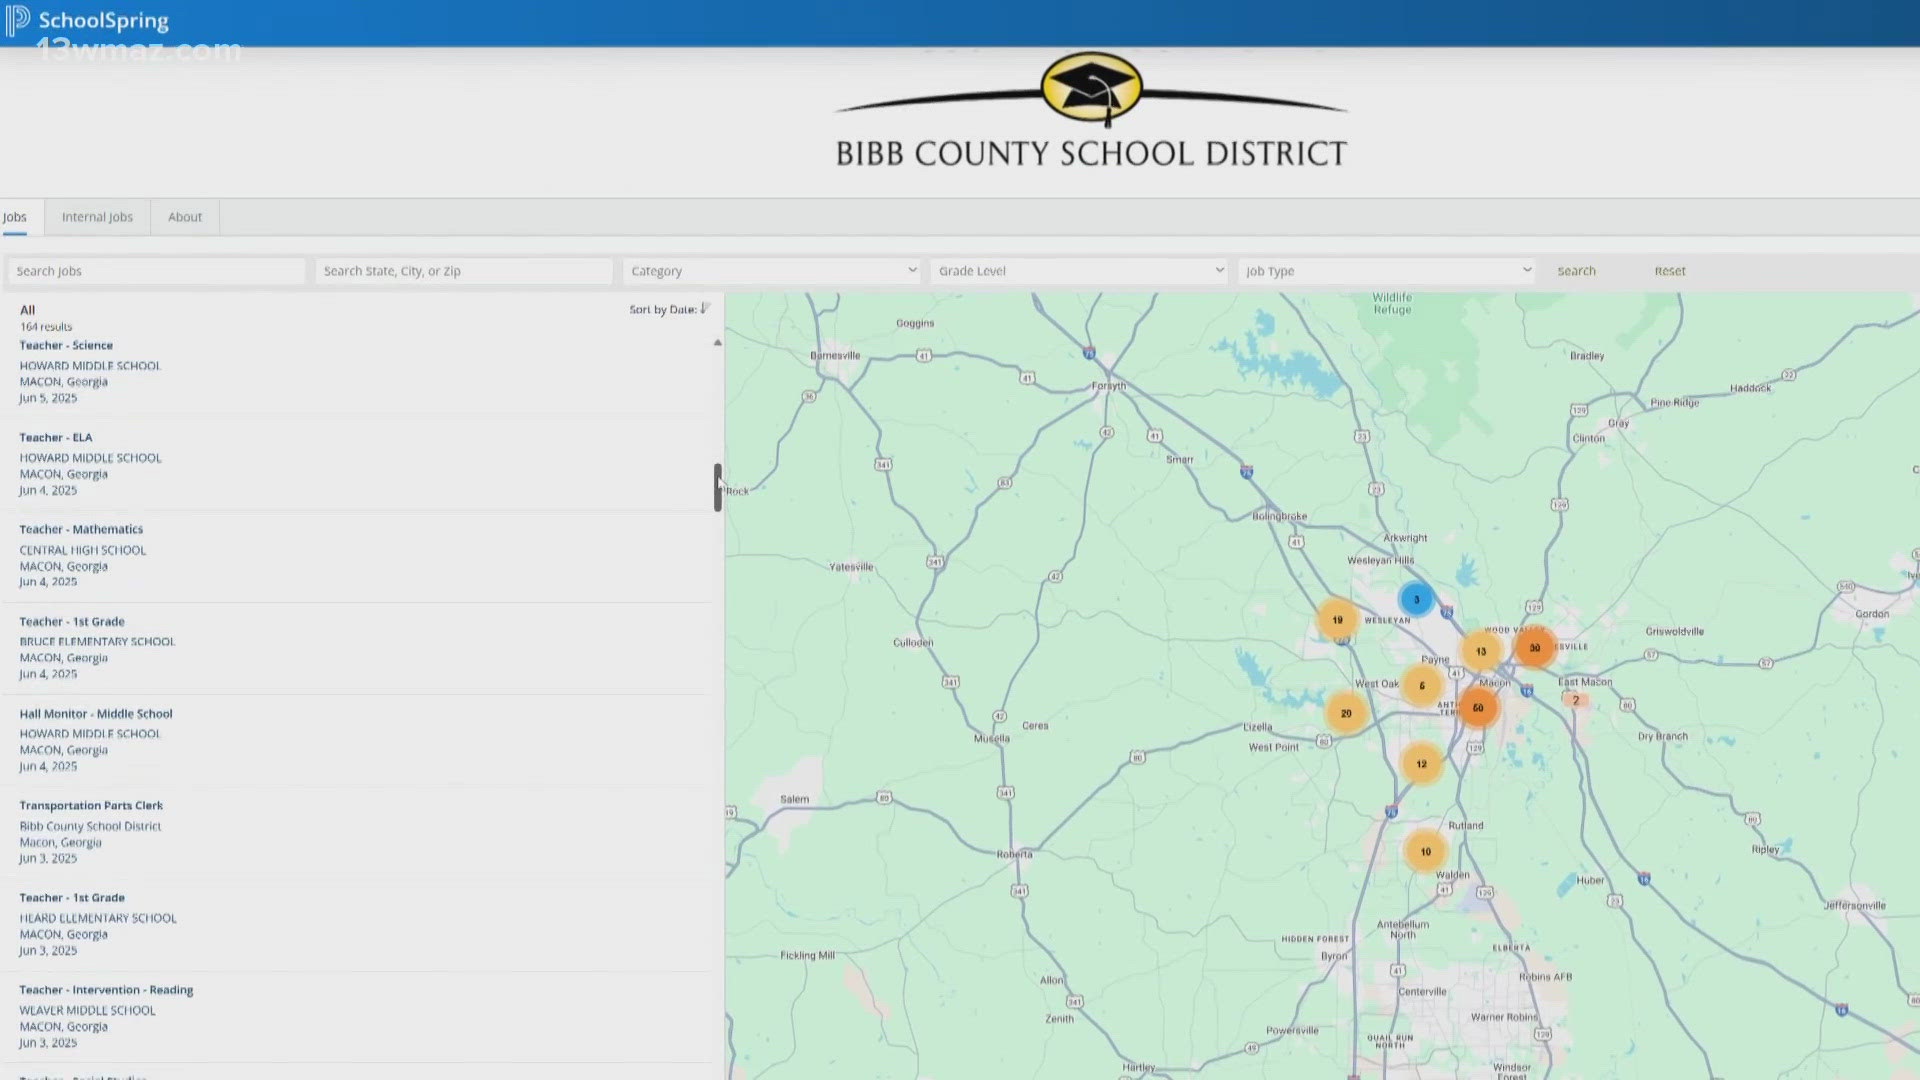1920x1080 pixels.
Task: Open the map cluster marker labeled 12
Action: click(x=1421, y=764)
